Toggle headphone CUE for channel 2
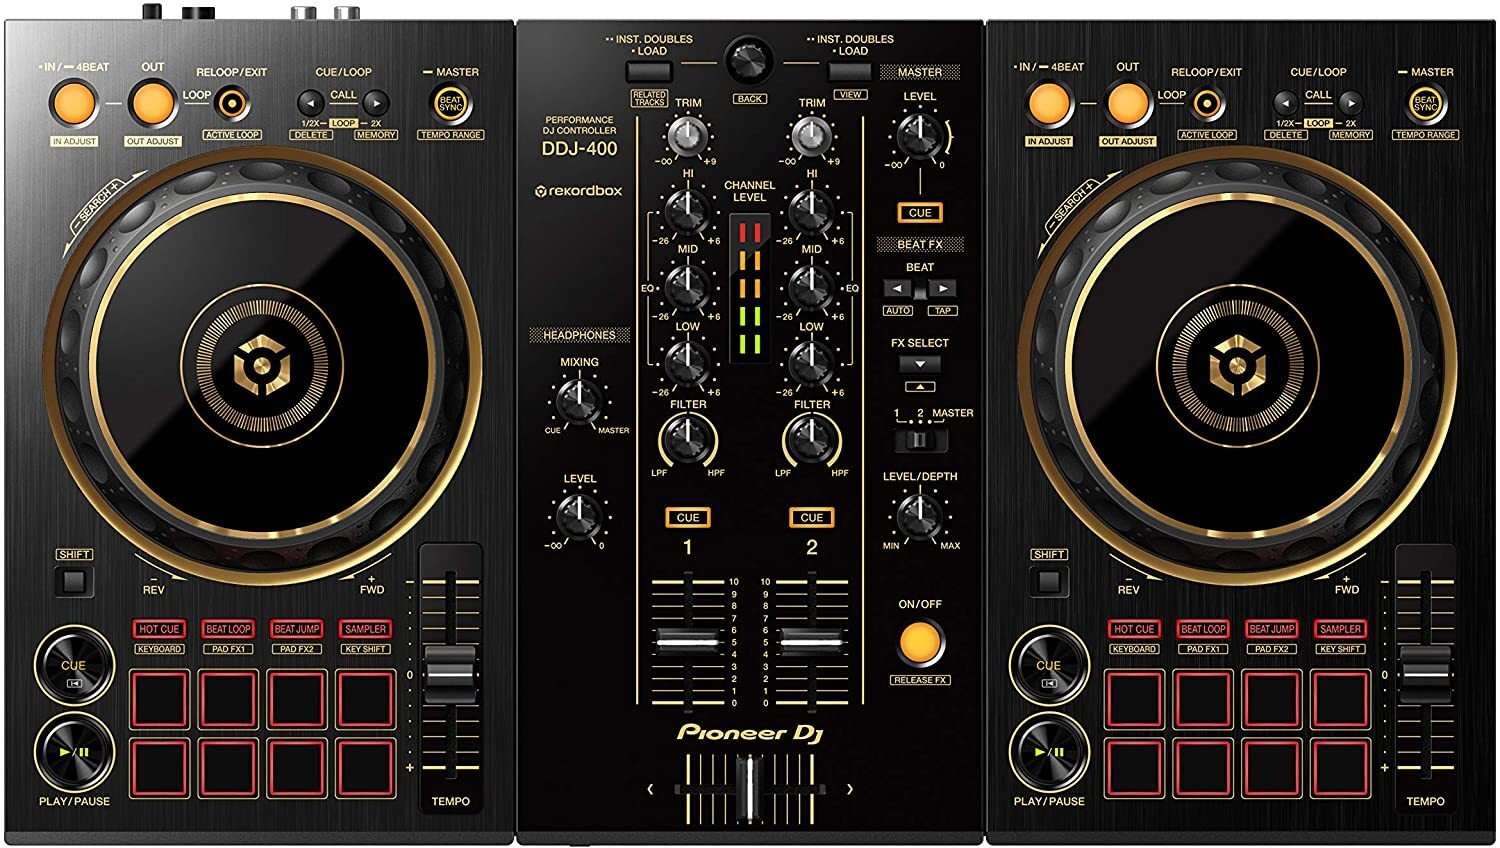 coord(811,517)
